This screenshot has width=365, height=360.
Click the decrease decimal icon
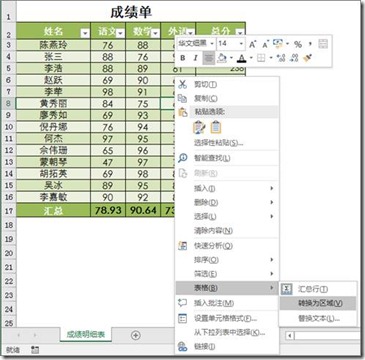[x=294, y=58]
